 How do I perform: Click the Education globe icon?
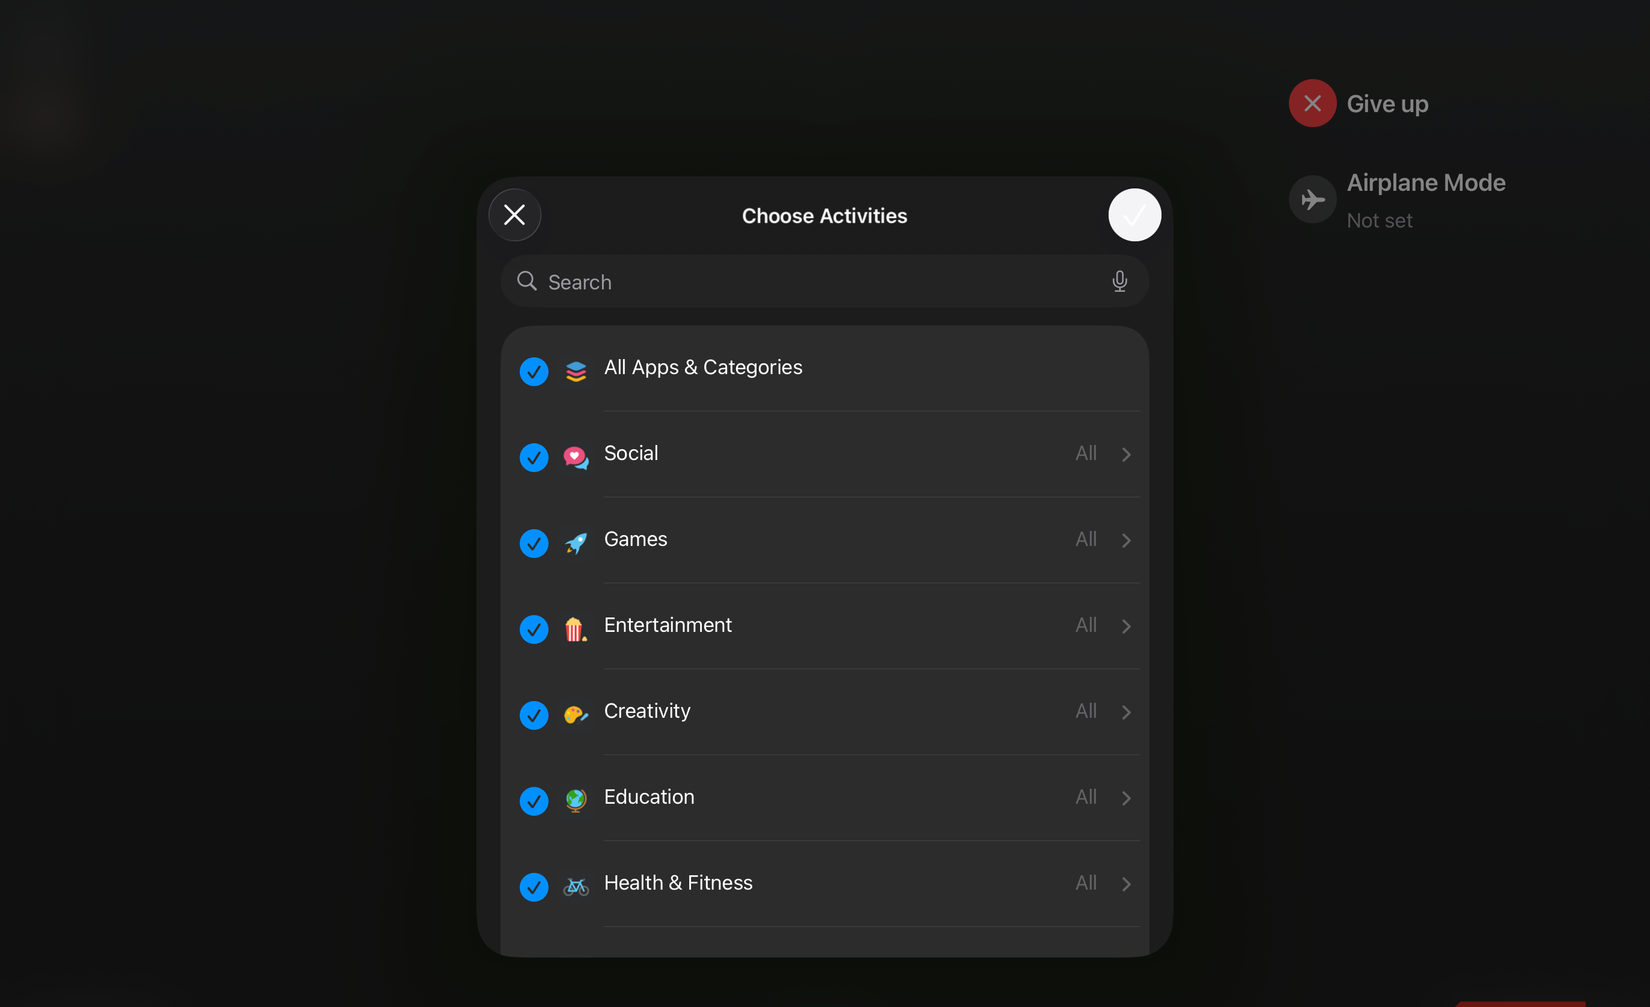pyautogui.click(x=576, y=800)
